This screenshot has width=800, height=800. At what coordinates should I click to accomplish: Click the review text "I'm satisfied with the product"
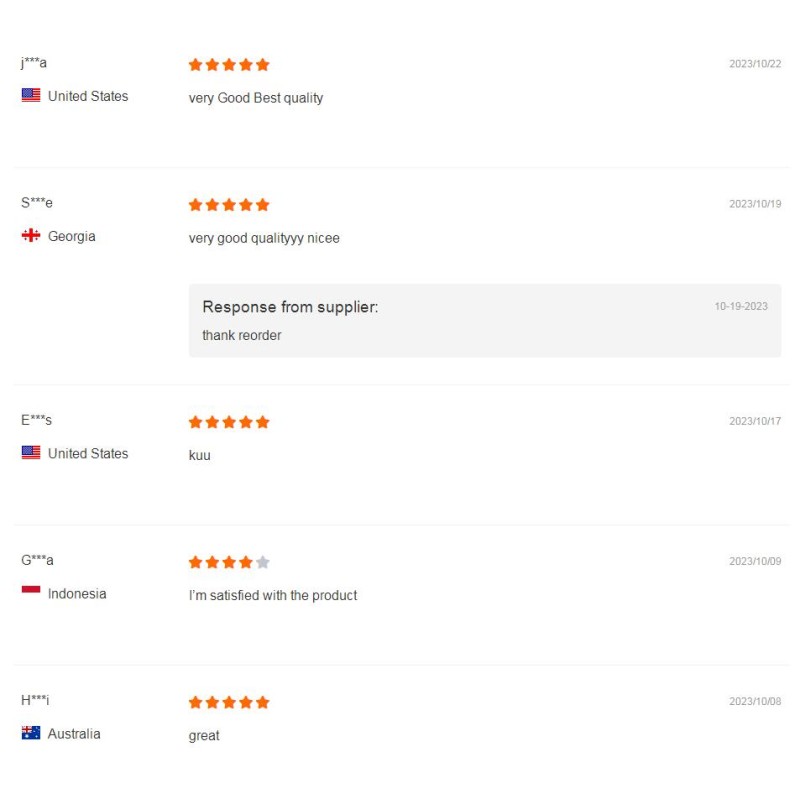(x=273, y=595)
